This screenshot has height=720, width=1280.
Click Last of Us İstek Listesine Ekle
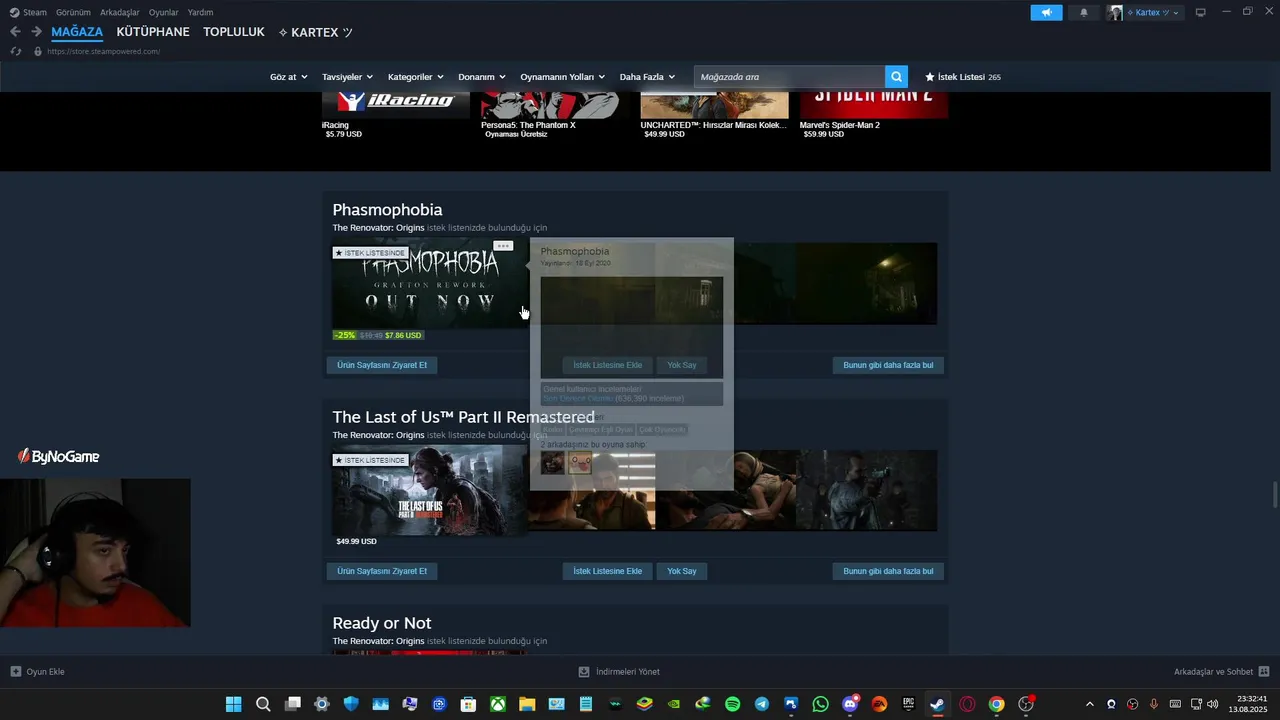[x=608, y=571]
